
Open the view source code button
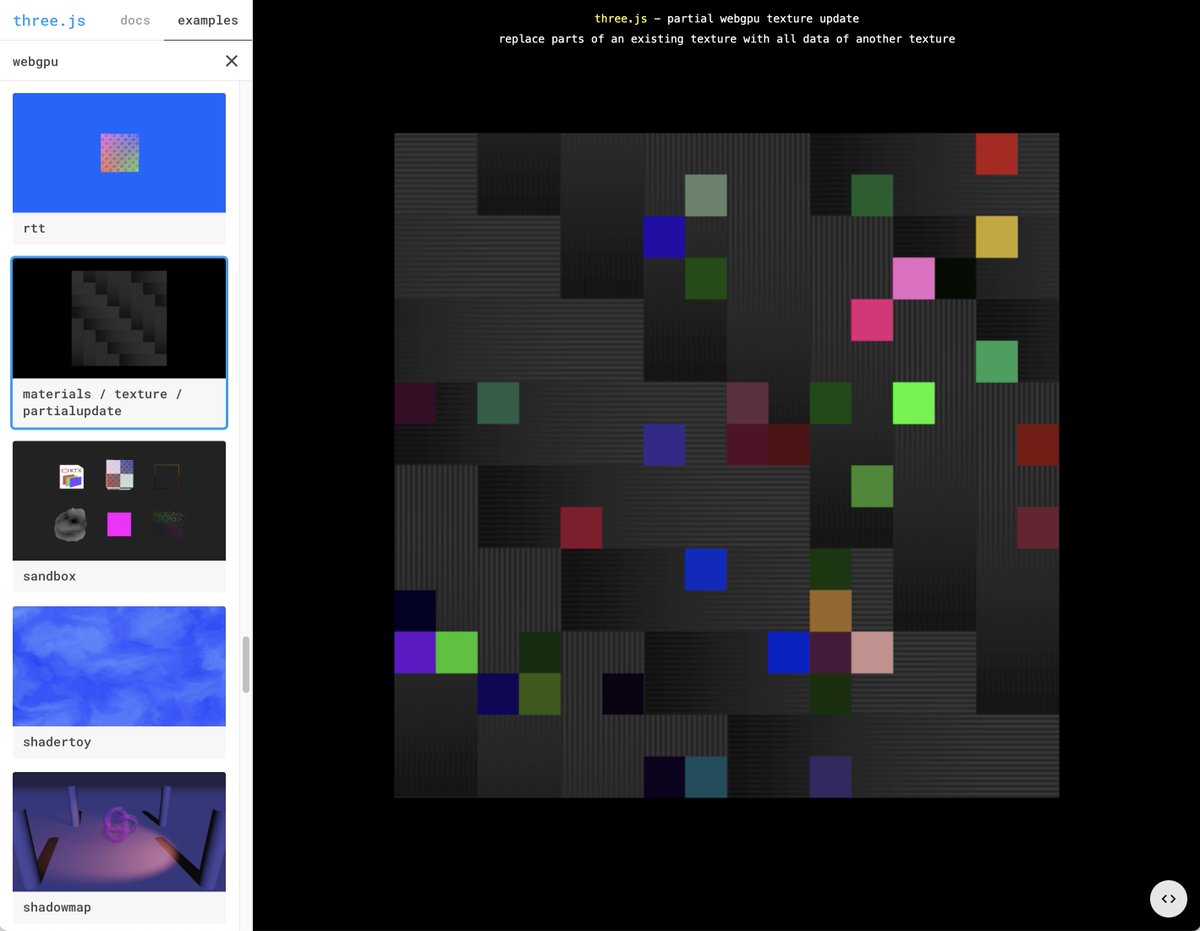click(x=1168, y=898)
